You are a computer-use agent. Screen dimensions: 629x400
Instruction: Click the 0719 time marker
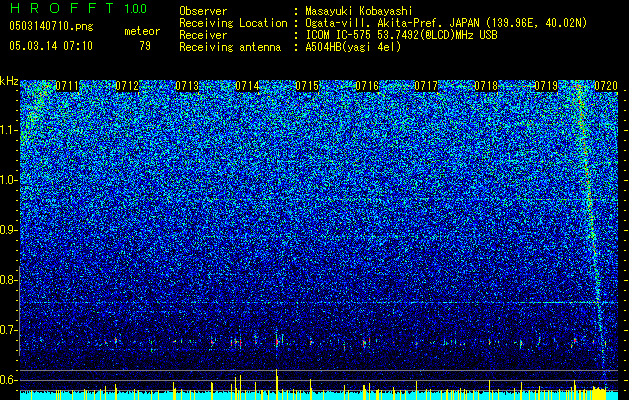pos(546,86)
